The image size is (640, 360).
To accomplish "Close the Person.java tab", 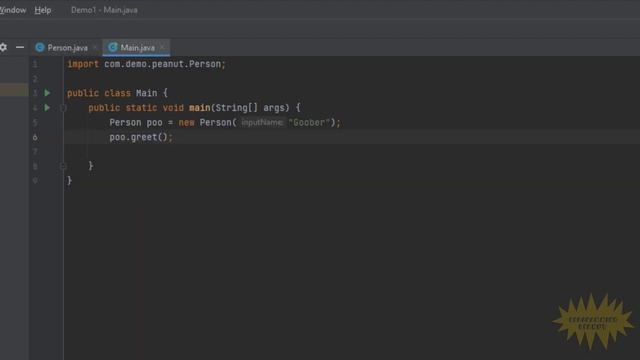I will (96, 48).
